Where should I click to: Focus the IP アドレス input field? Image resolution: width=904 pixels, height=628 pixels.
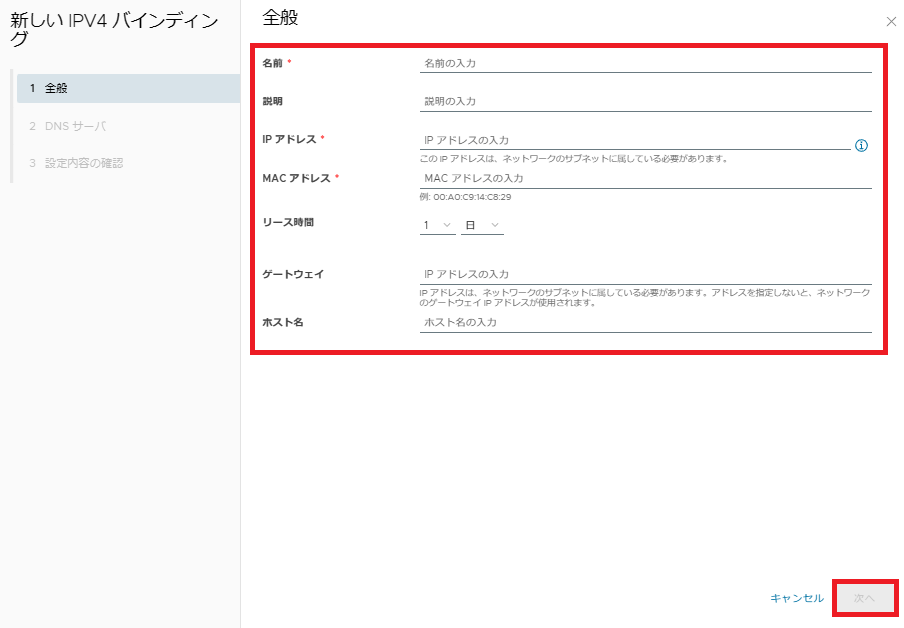pyautogui.click(x=635, y=140)
